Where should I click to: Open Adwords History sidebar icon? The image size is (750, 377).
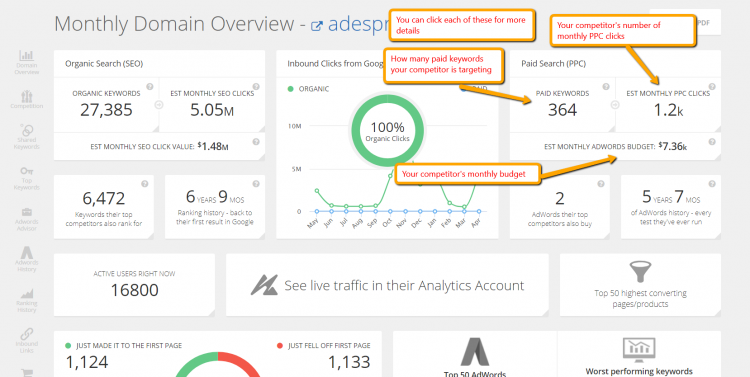[27, 259]
